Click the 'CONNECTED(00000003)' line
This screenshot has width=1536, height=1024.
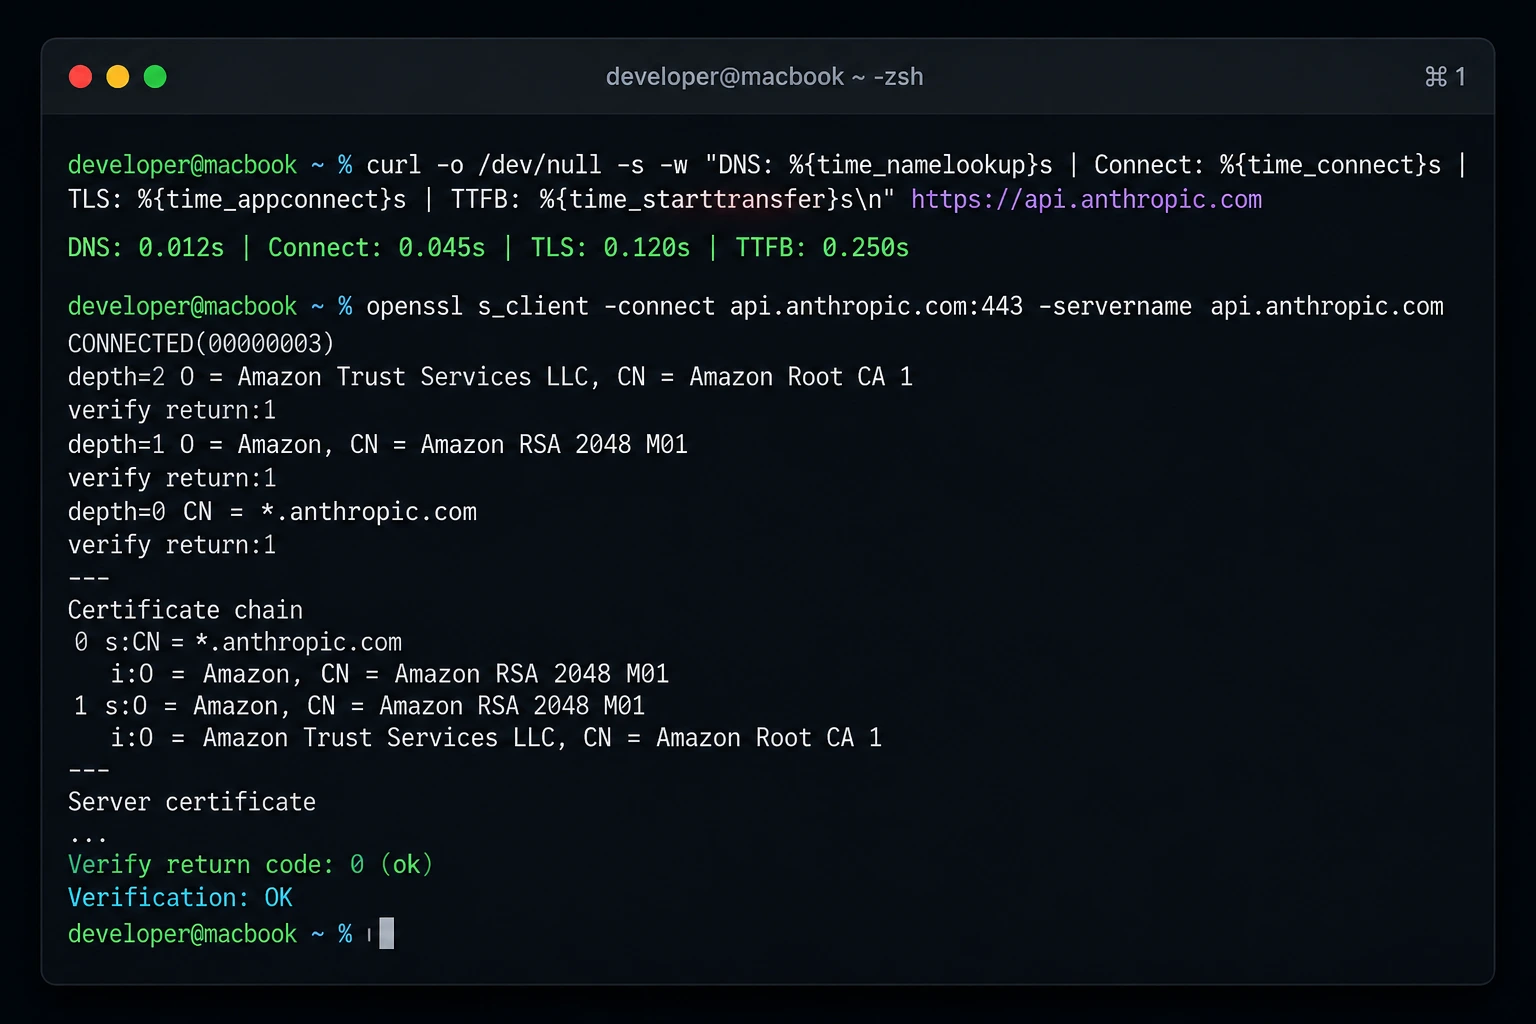coord(201,343)
